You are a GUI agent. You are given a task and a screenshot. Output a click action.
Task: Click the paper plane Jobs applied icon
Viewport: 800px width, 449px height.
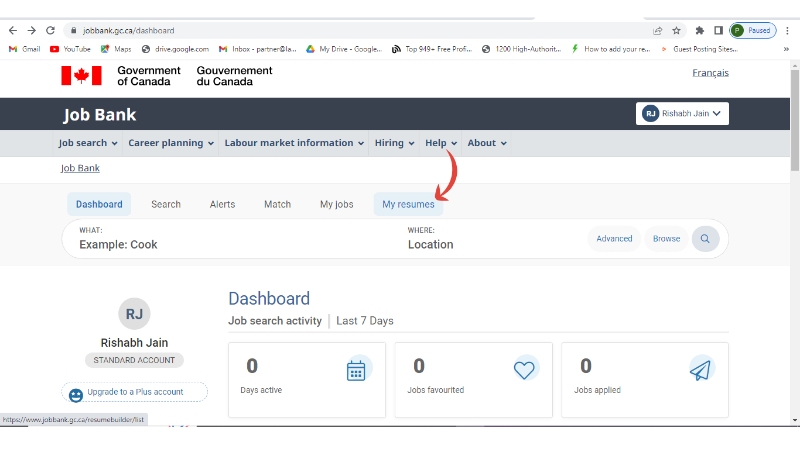tap(701, 370)
